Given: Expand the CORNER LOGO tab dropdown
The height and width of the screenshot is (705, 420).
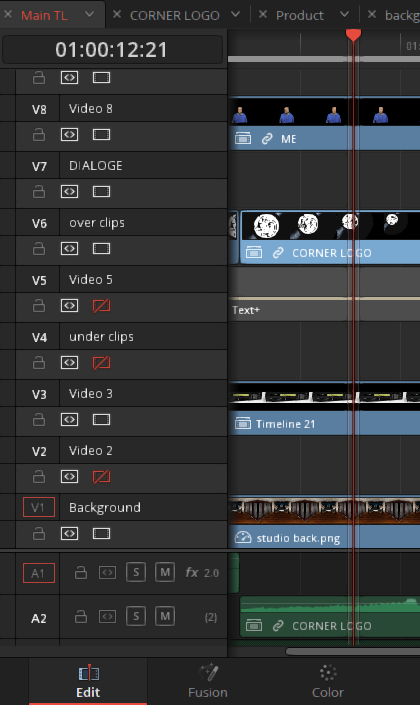Looking at the screenshot, I should click(235, 14).
